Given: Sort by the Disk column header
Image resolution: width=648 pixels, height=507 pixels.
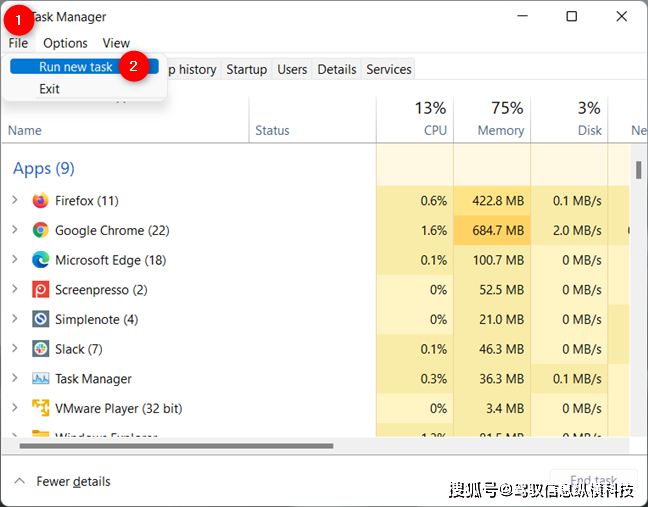Looking at the screenshot, I should 569,120.
